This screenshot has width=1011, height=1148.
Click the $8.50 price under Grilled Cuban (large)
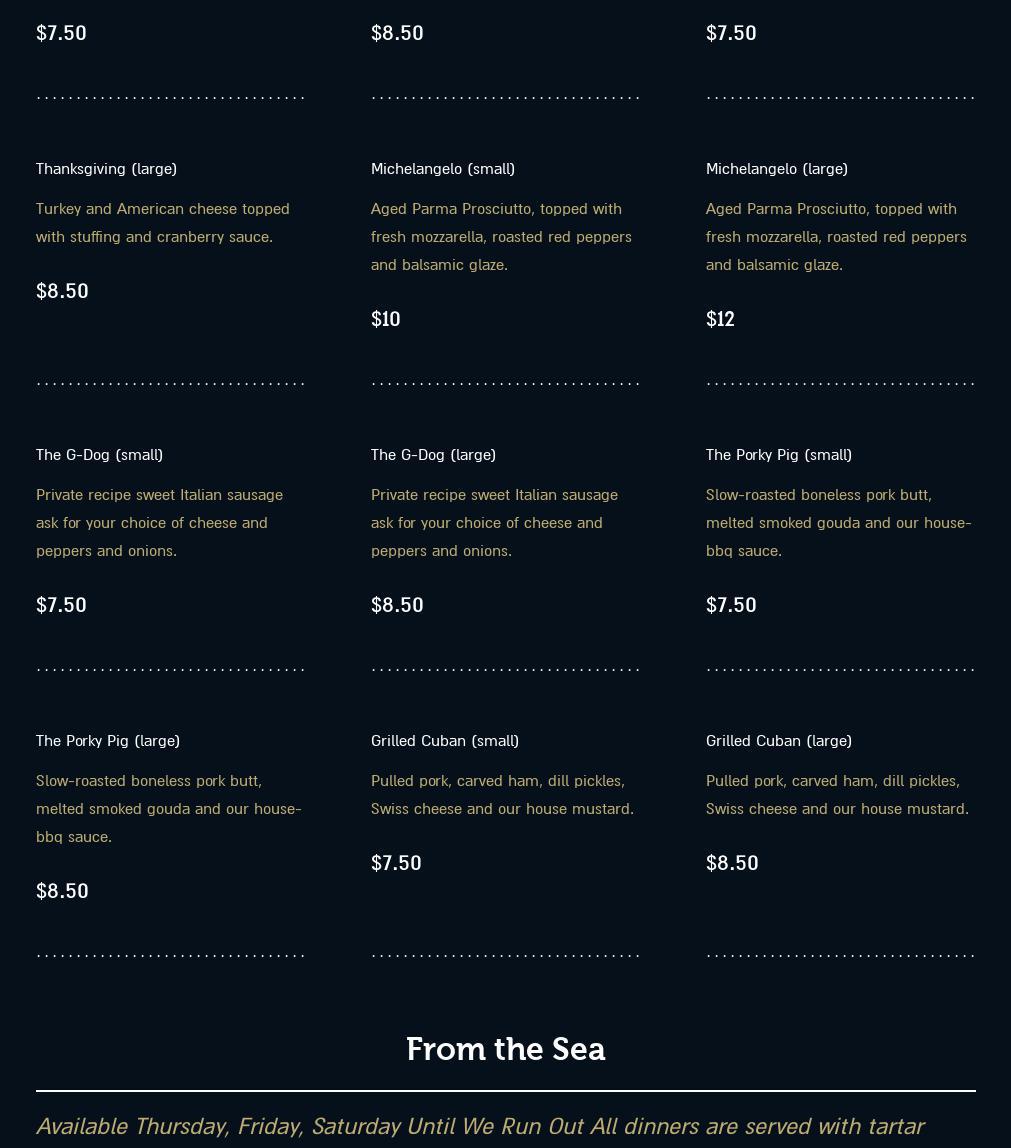click(x=732, y=863)
